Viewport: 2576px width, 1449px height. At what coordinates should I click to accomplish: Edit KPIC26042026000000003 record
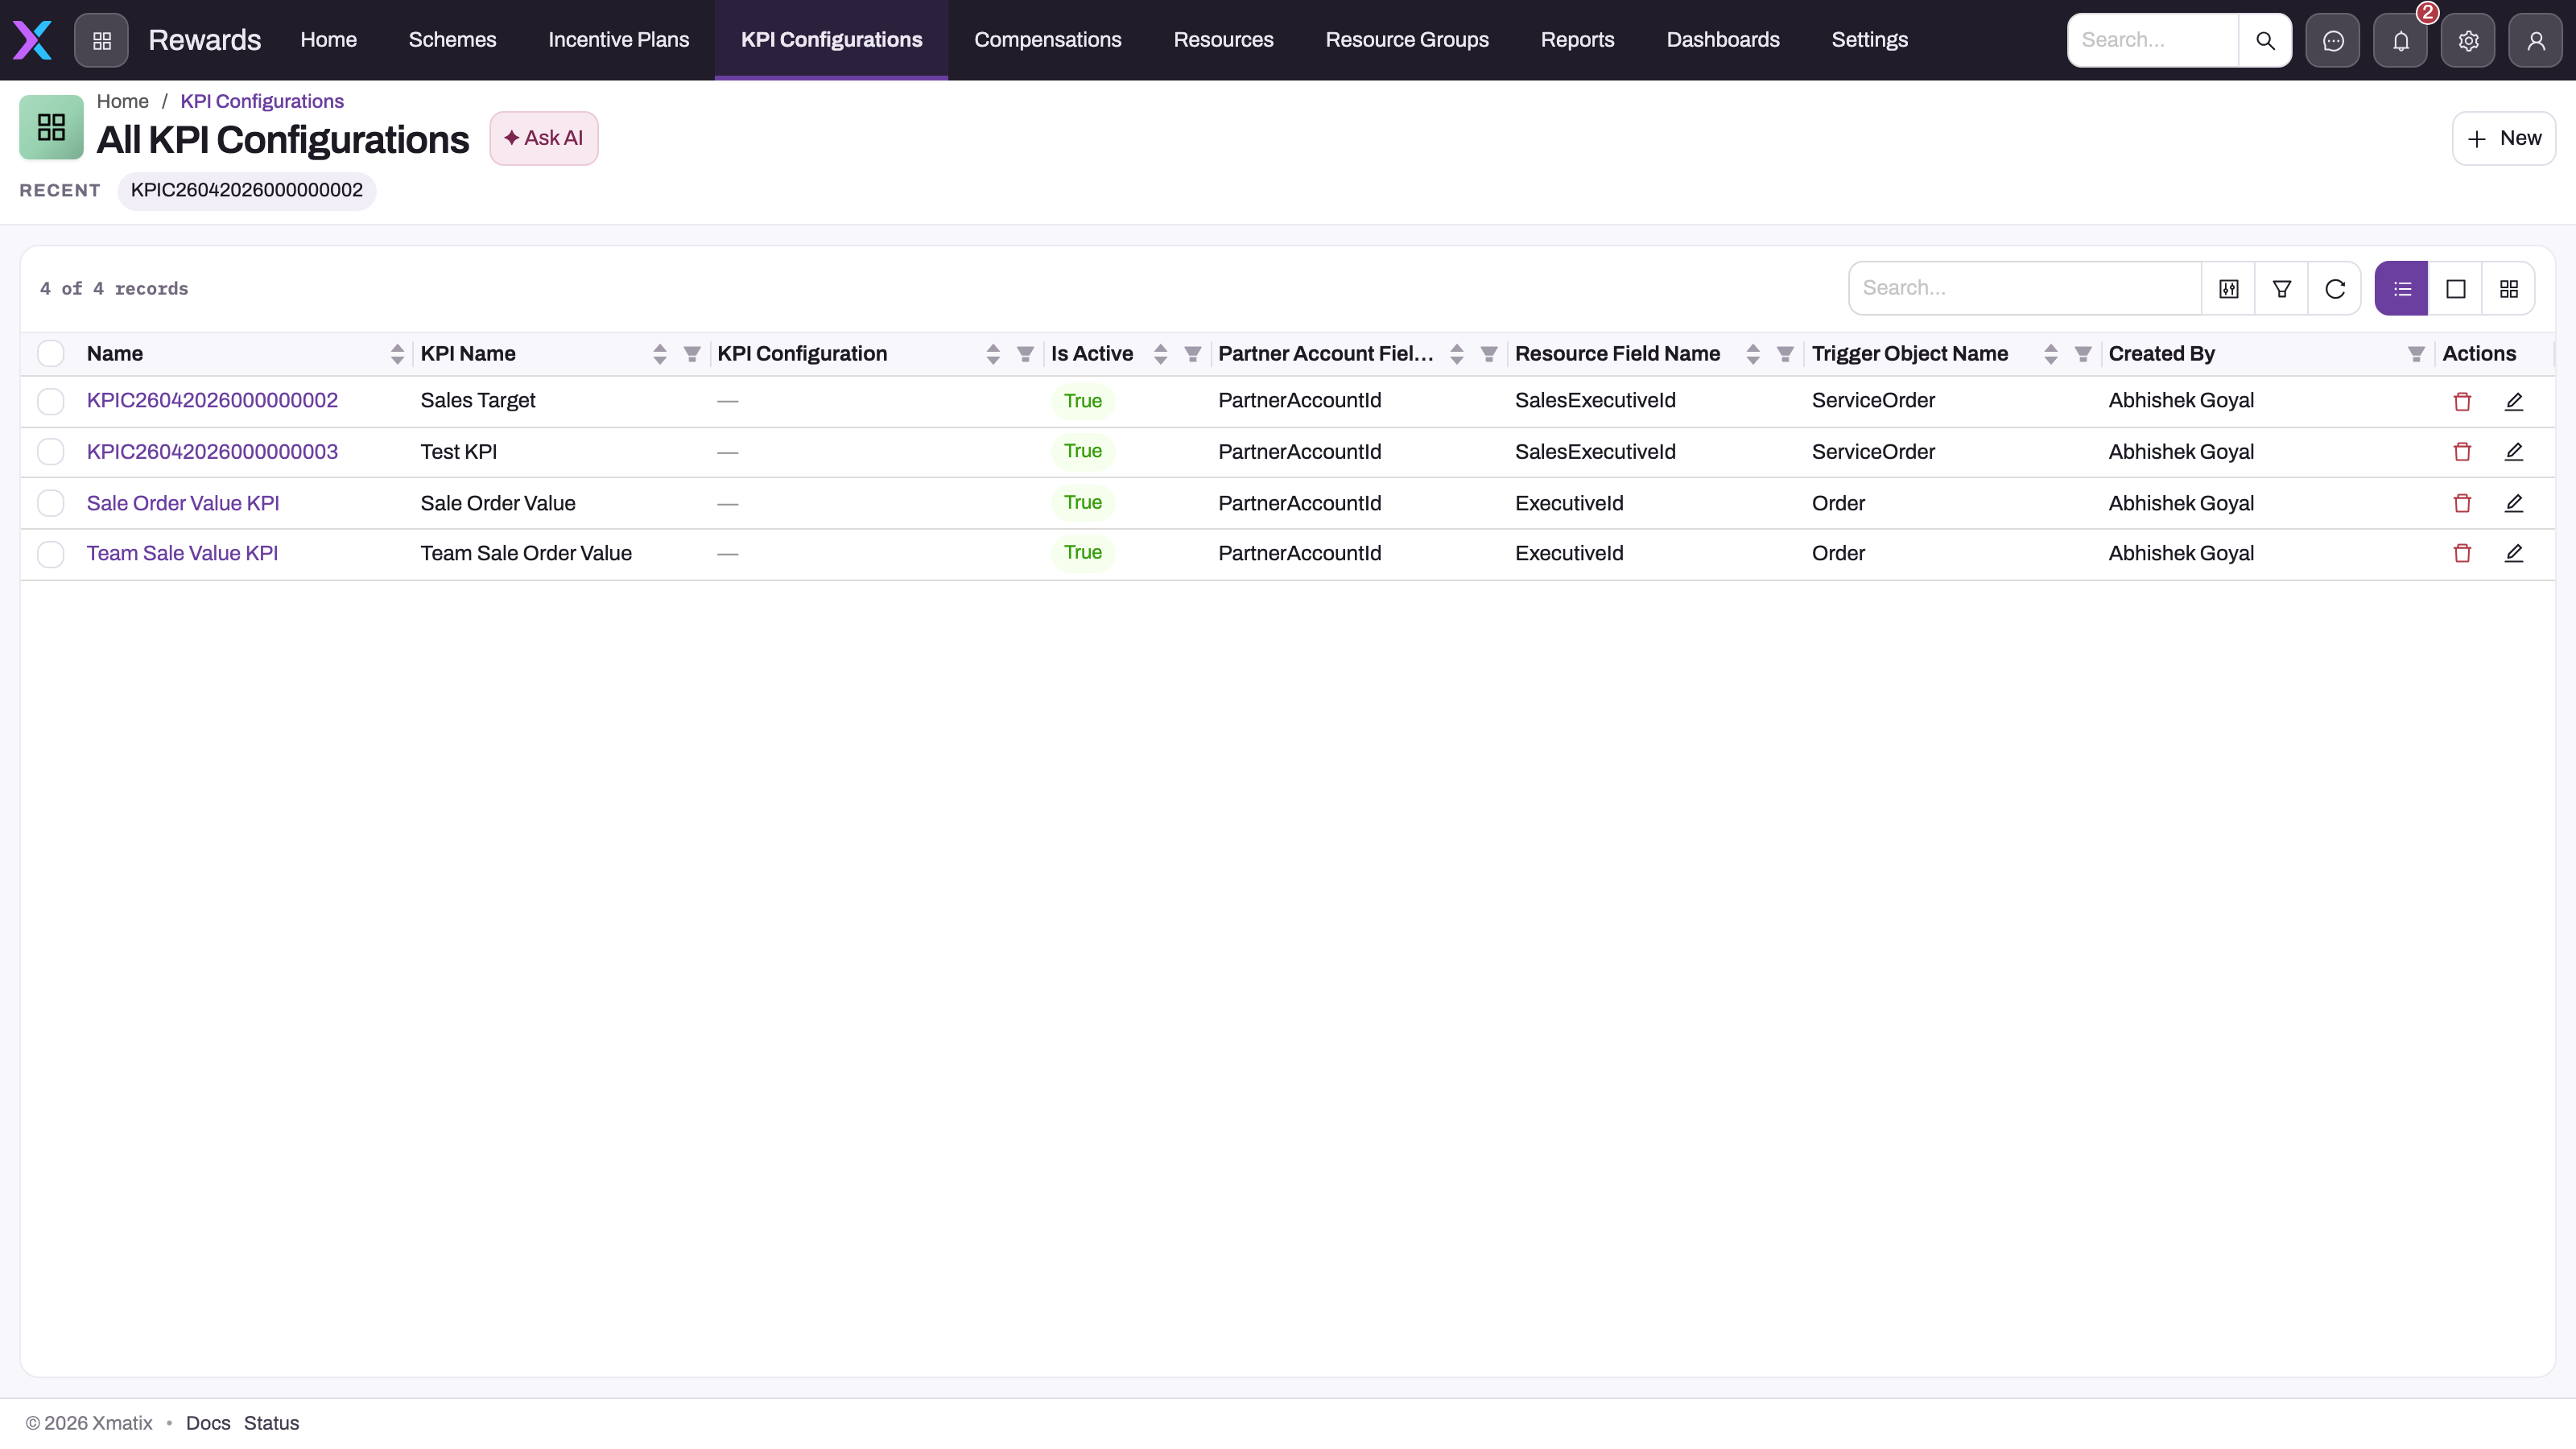pos(2514,452)
